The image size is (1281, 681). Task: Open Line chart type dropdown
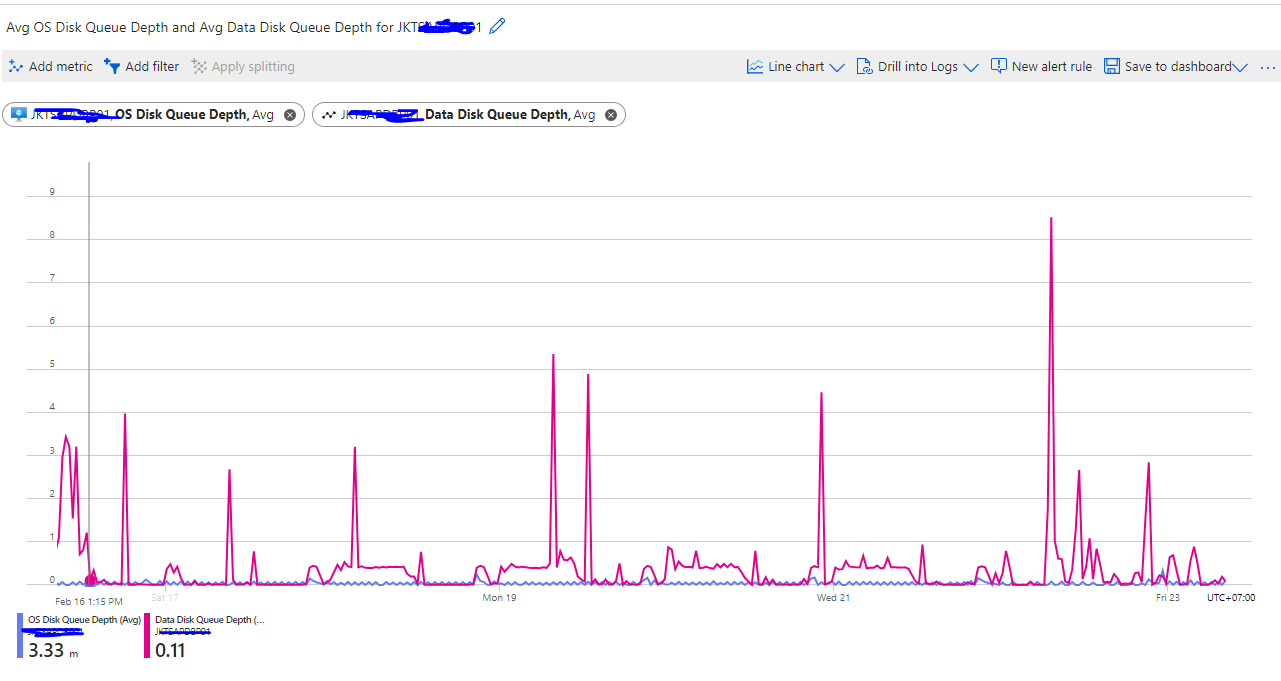795,66
